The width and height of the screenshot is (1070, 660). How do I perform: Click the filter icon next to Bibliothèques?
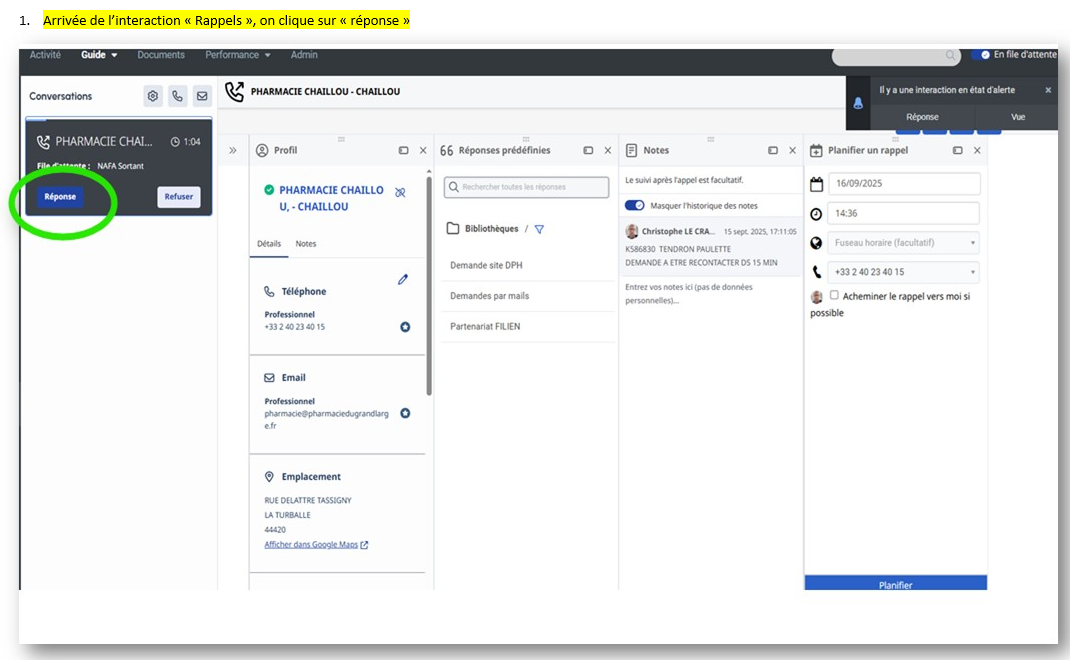(539, 229)
